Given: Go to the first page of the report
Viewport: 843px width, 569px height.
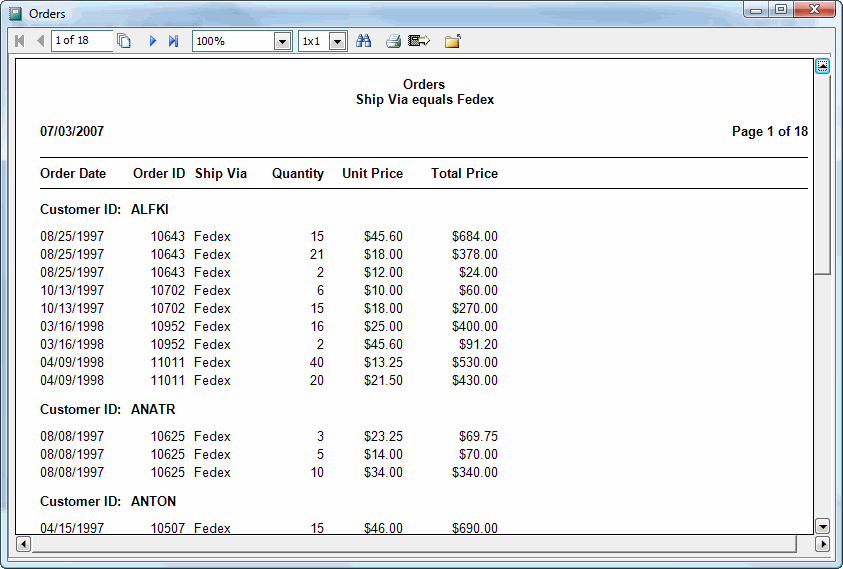Looking at the screenshot, I should pyautogui.click(x=20, y=41).
